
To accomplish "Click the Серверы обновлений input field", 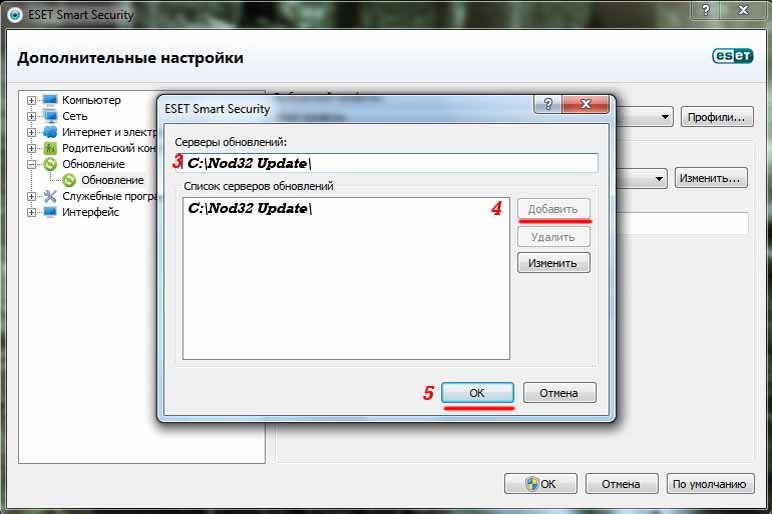I will (x=387, y=163).
